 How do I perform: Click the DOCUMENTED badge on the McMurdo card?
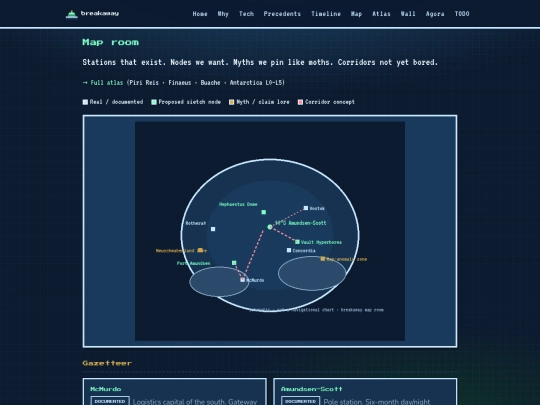(110, 401)
